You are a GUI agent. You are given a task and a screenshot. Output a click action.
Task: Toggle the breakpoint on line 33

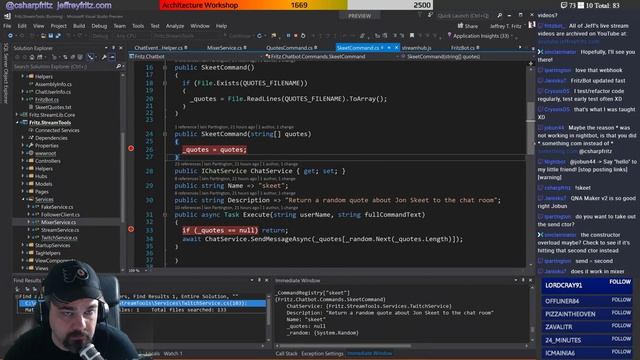(131, 229)
